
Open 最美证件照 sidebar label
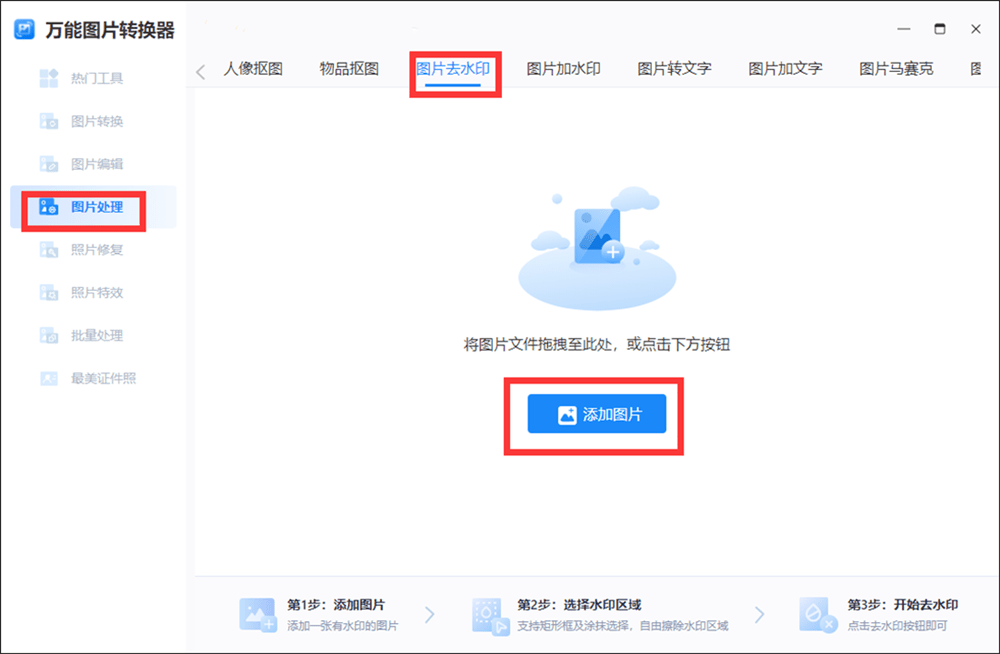[103, 378]
